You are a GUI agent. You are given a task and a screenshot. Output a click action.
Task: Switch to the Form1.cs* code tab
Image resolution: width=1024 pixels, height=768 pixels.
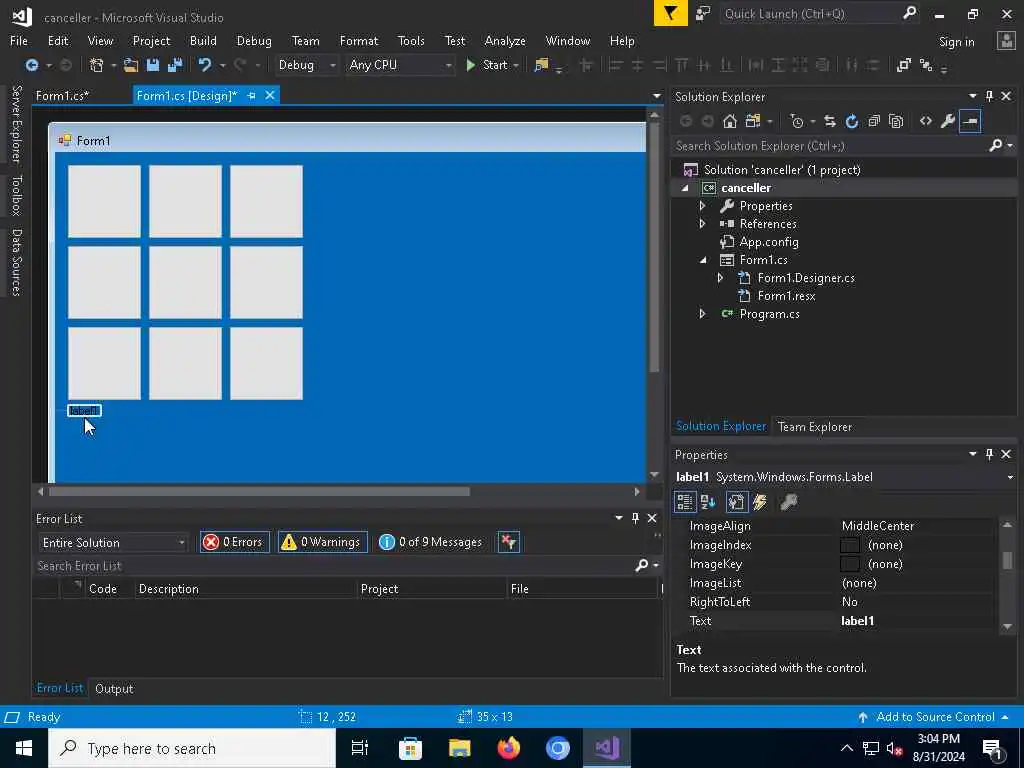[63, 95]
